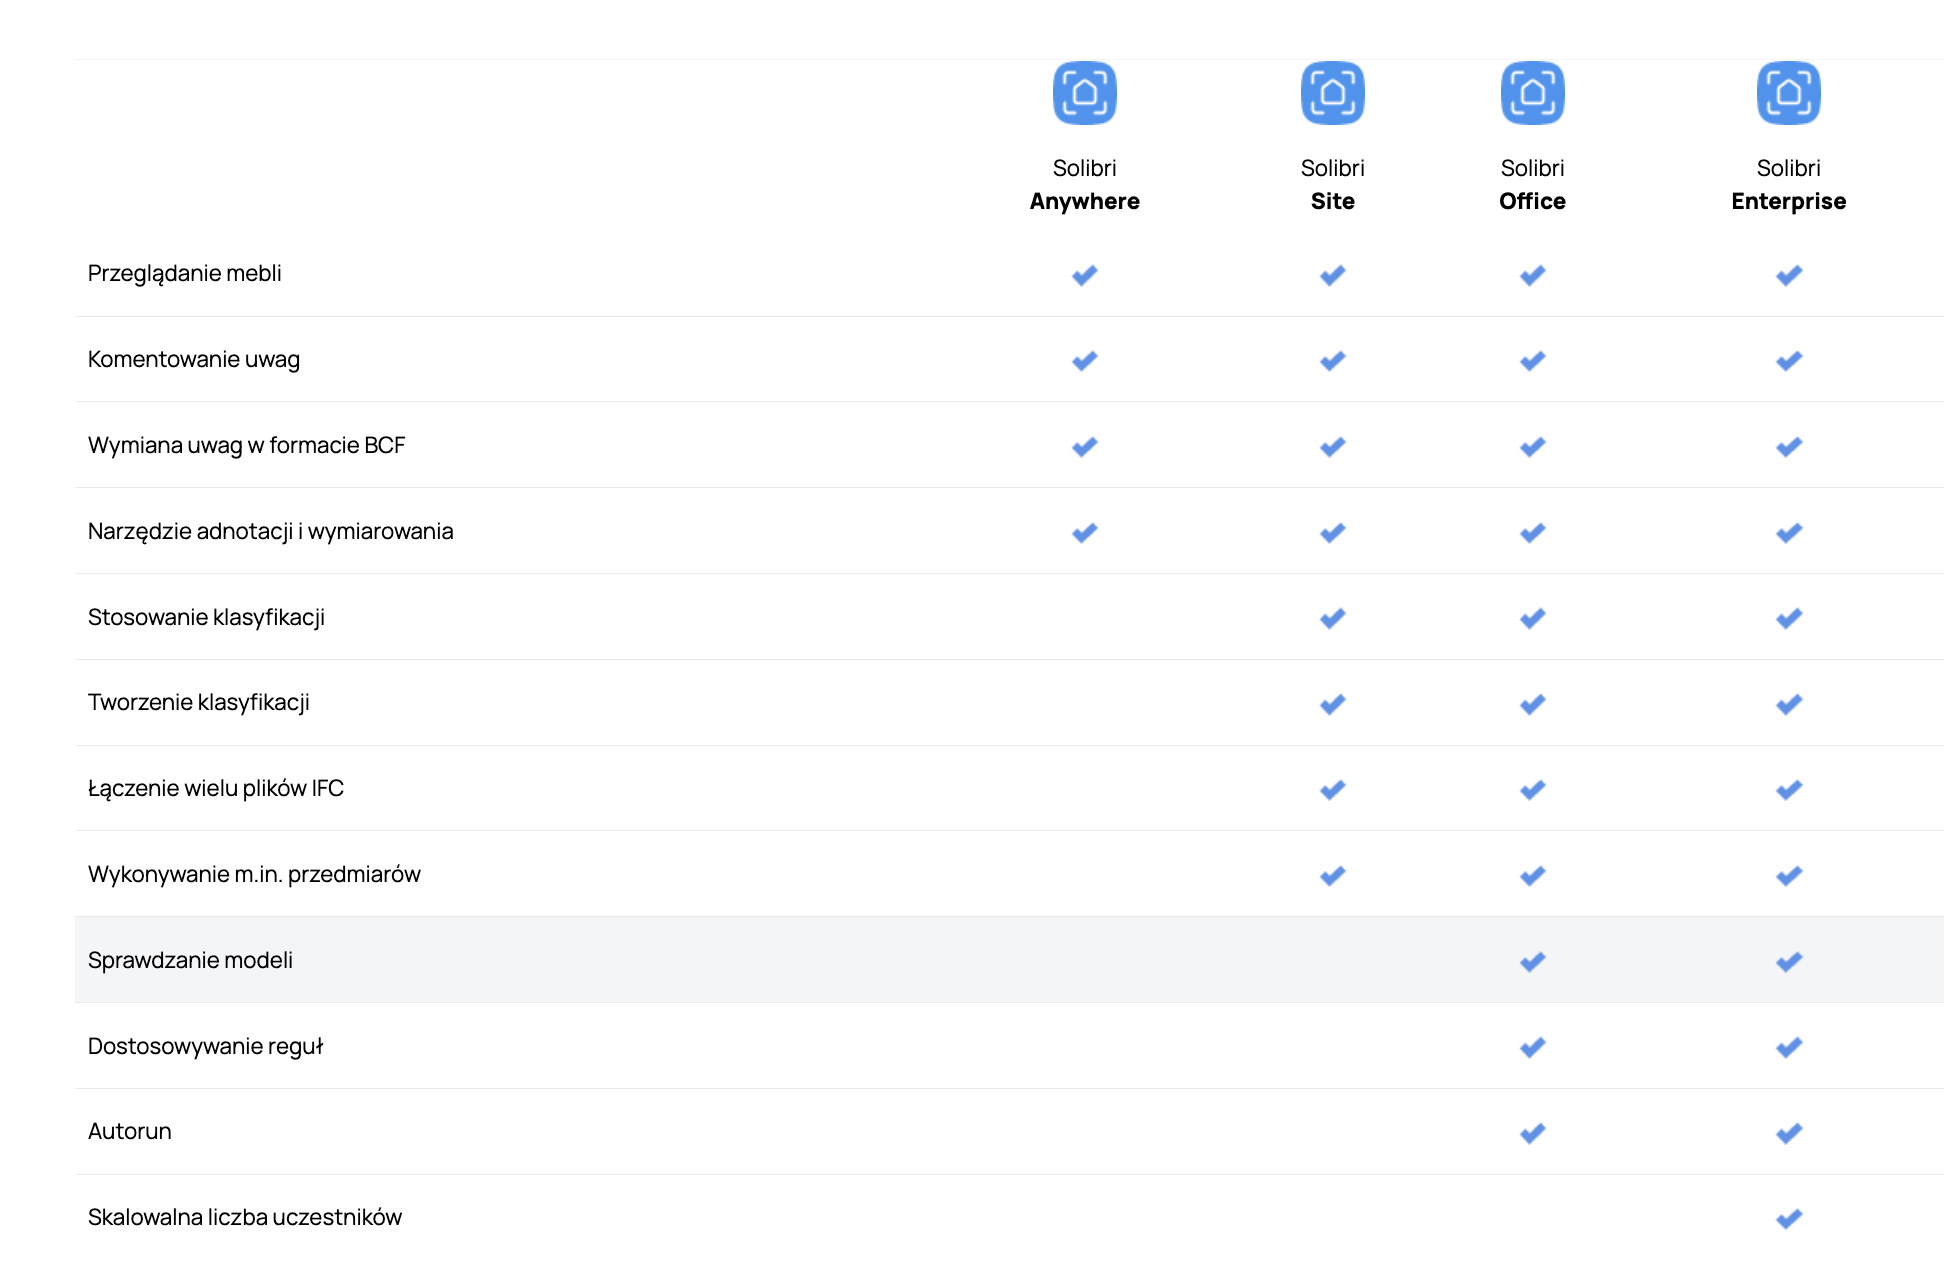Click the Łączenie wielu plików IFC label
1954x1286 pixels.
click(x=215, y=789)
